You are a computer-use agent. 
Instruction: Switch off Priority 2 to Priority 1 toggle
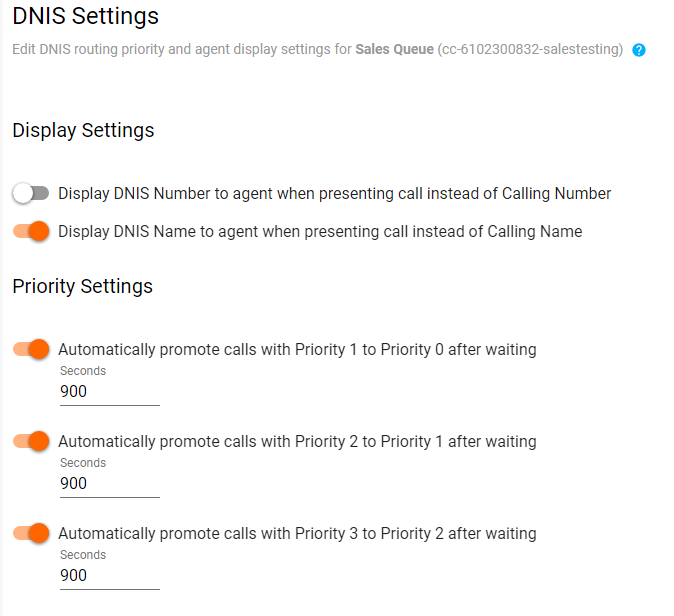pos(31,441)
